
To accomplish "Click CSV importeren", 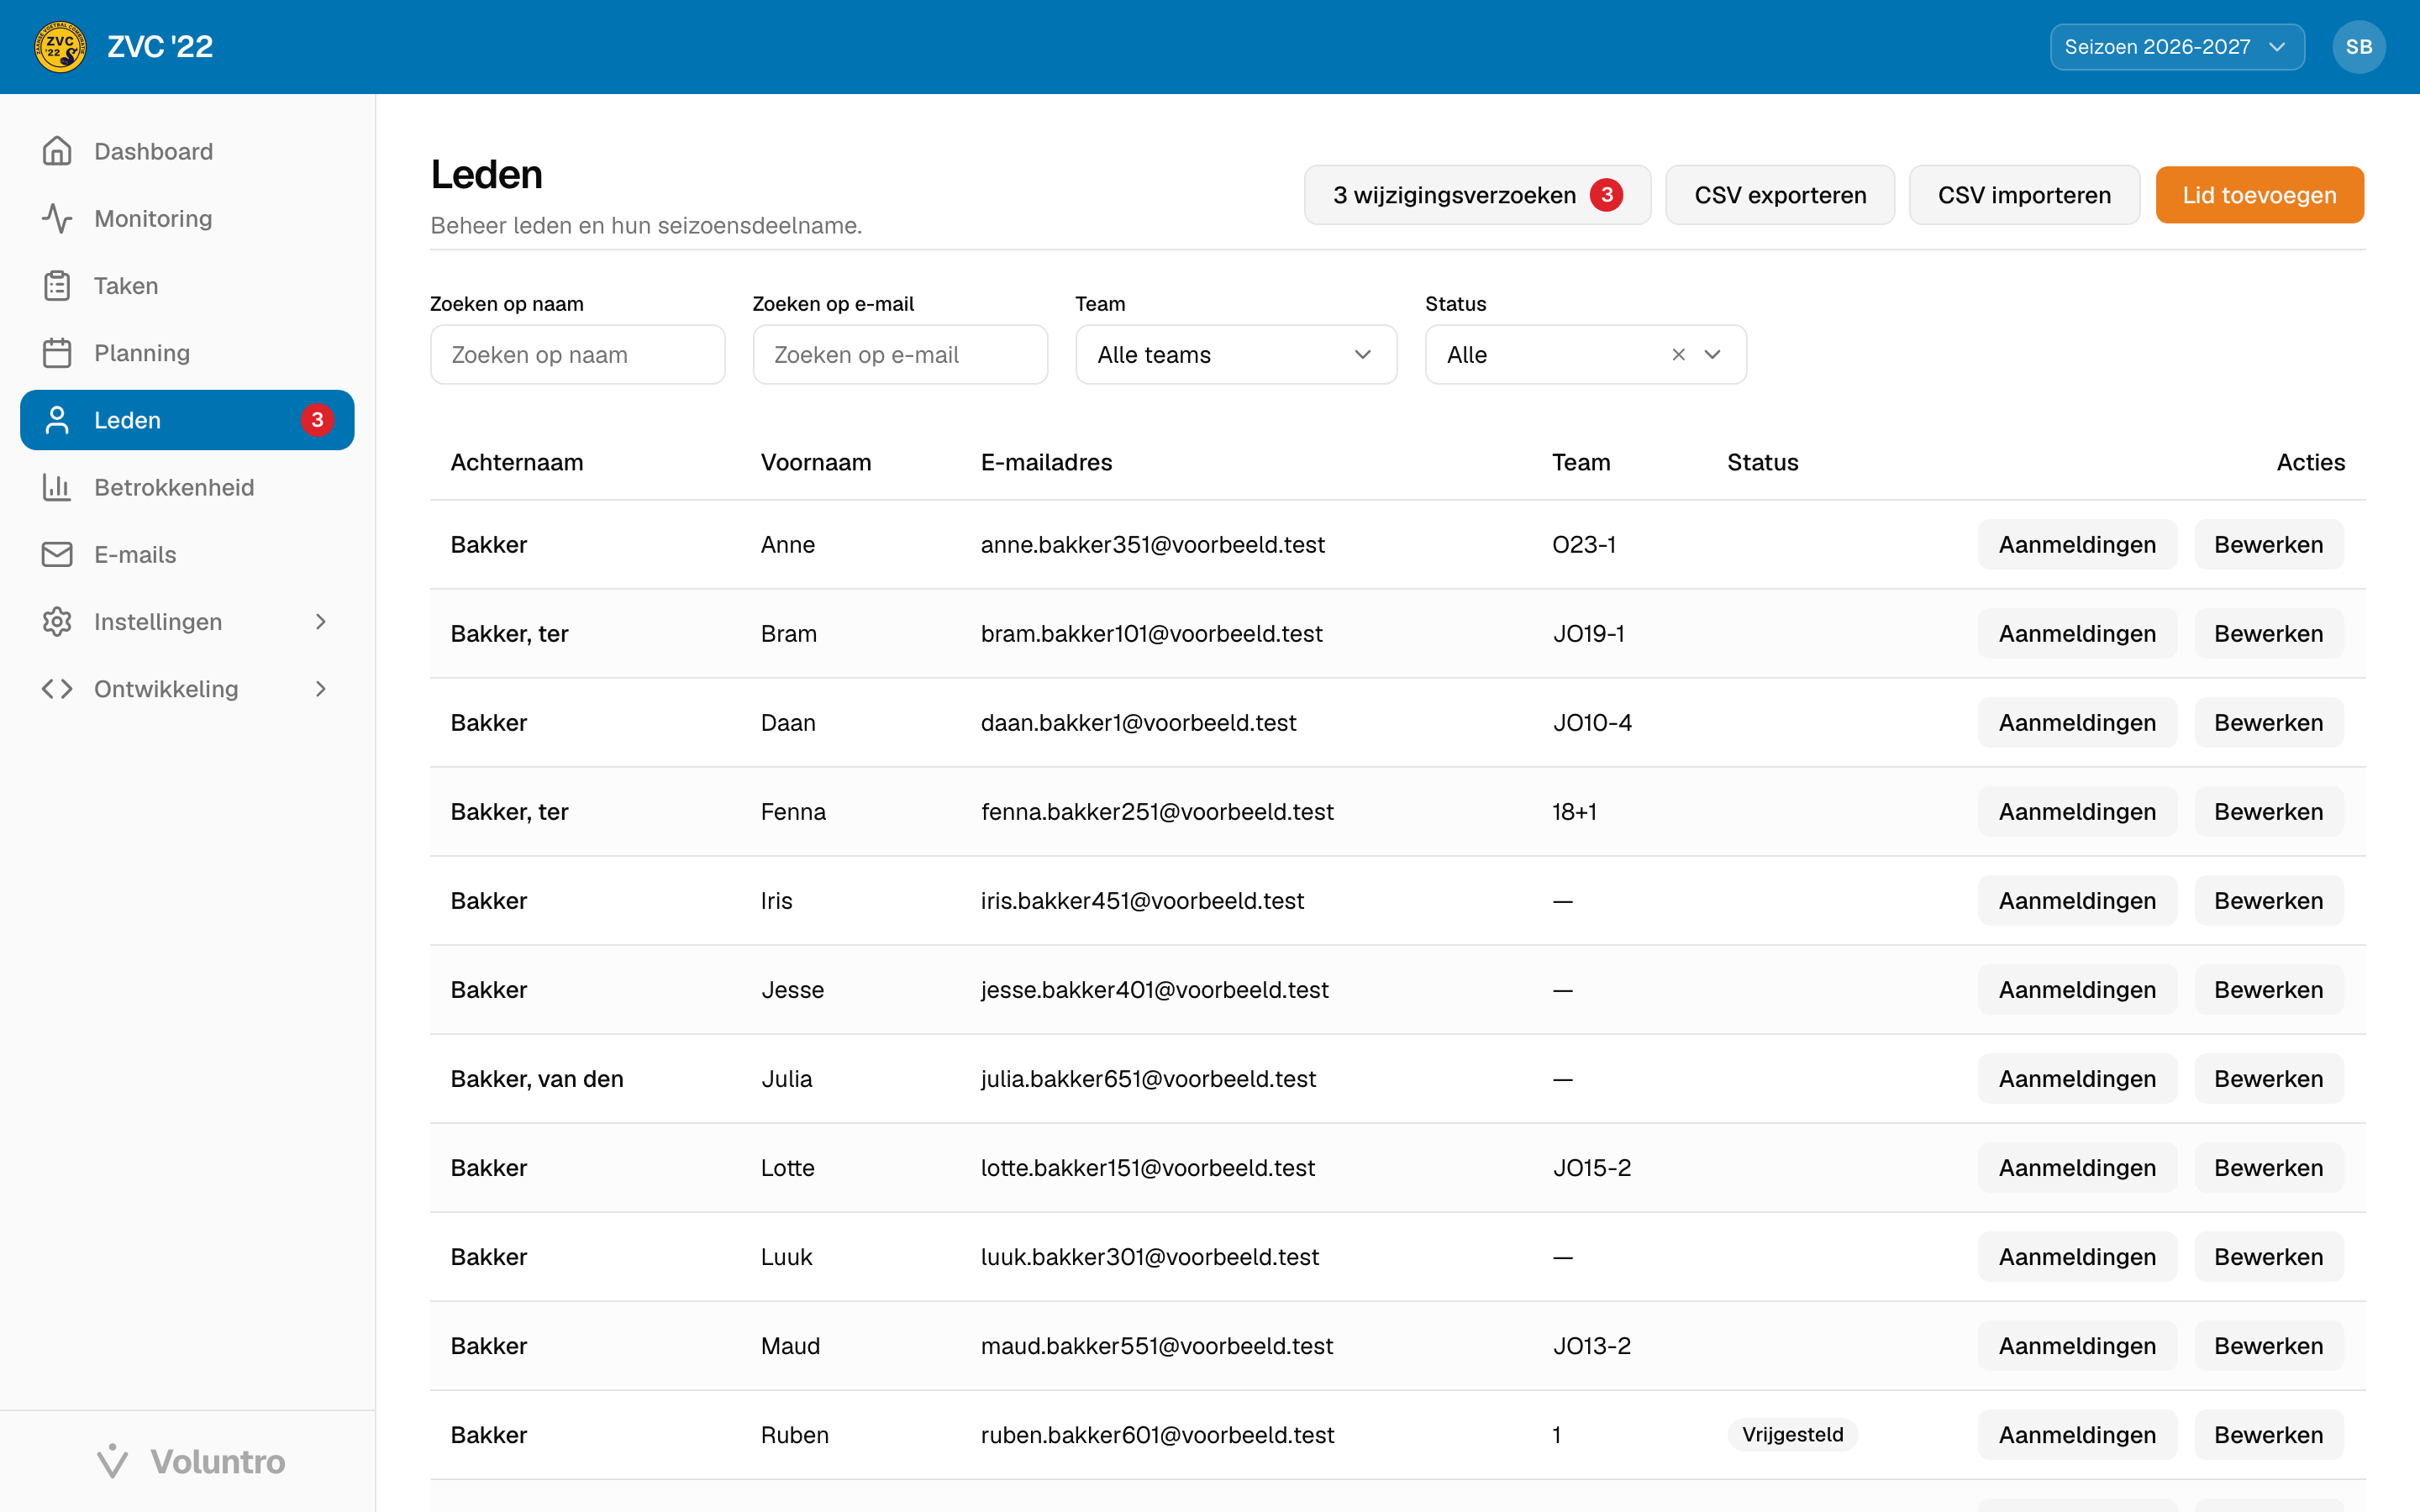I will click(2024, 195).
